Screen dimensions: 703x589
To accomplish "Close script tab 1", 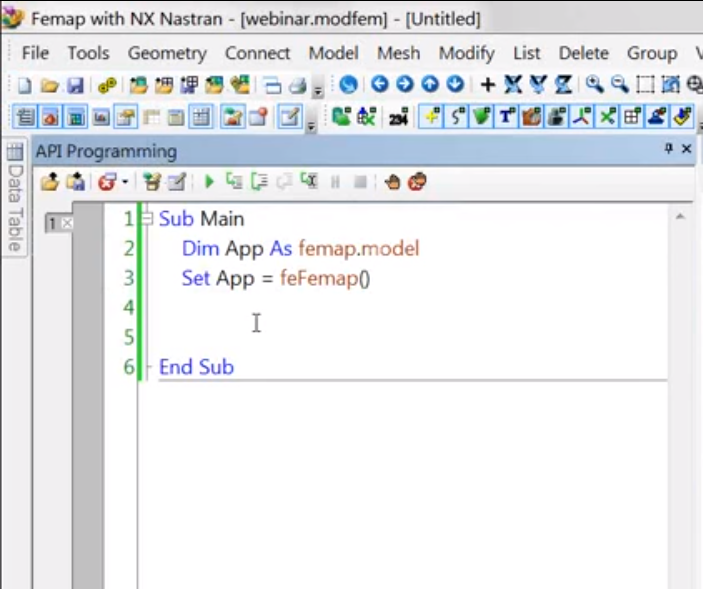I will [x=67, y=224].
